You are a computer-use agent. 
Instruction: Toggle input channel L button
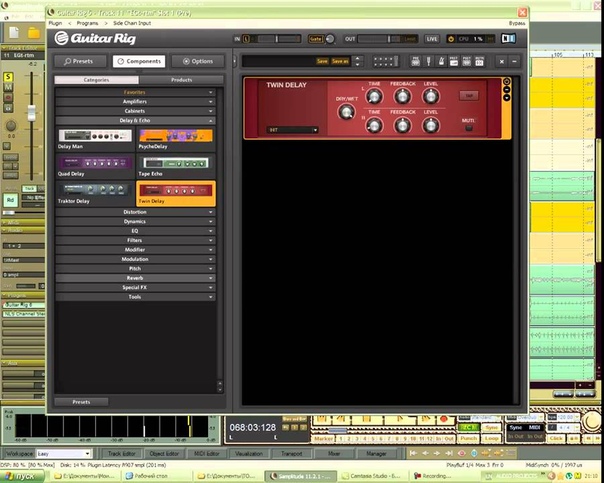click(247, 39)
